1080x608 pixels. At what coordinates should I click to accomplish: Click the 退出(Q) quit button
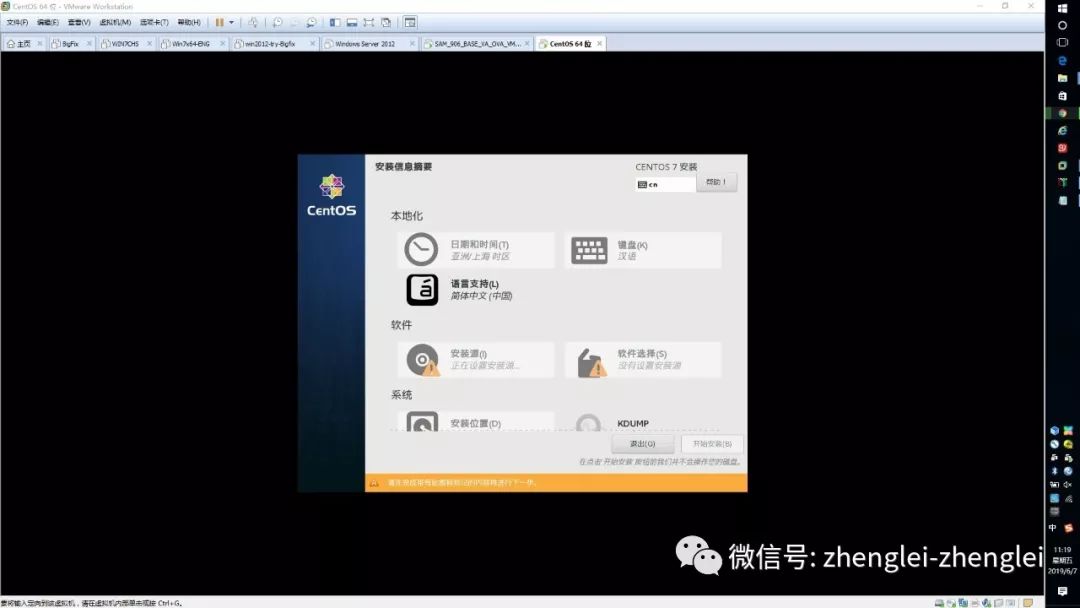click(x=642, y=444)
